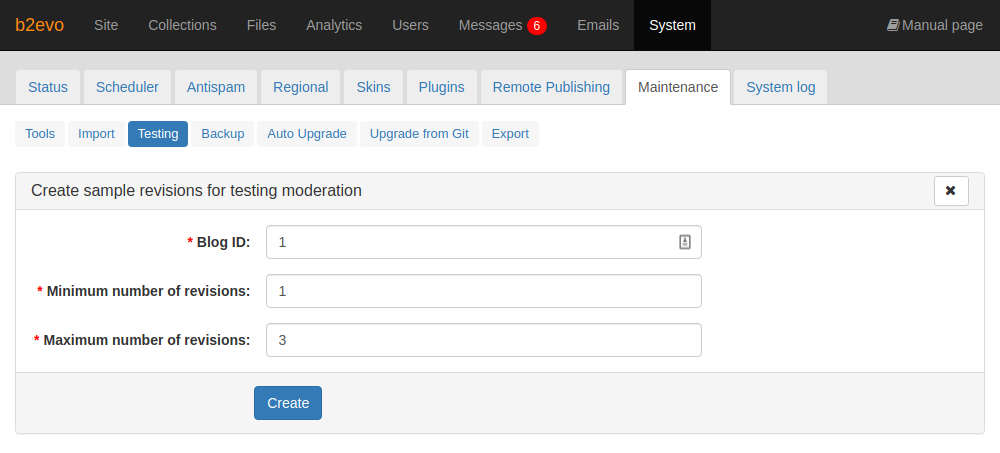Focus the Minimum number of revisions field
The width and height of the screenshot is (1000, 453).
tap(483, 291)
